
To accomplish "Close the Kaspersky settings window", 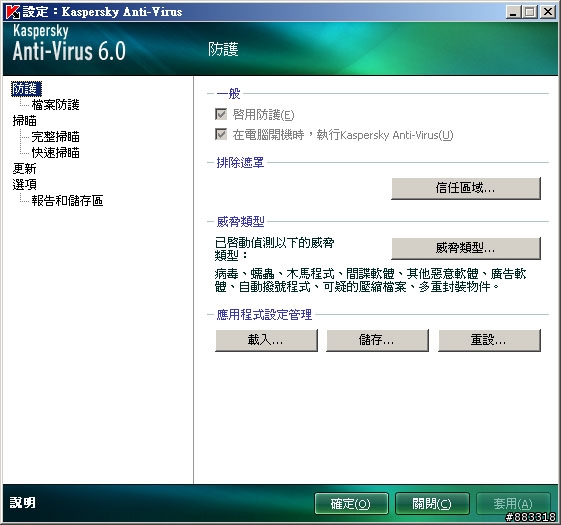I will coord(547,12).
